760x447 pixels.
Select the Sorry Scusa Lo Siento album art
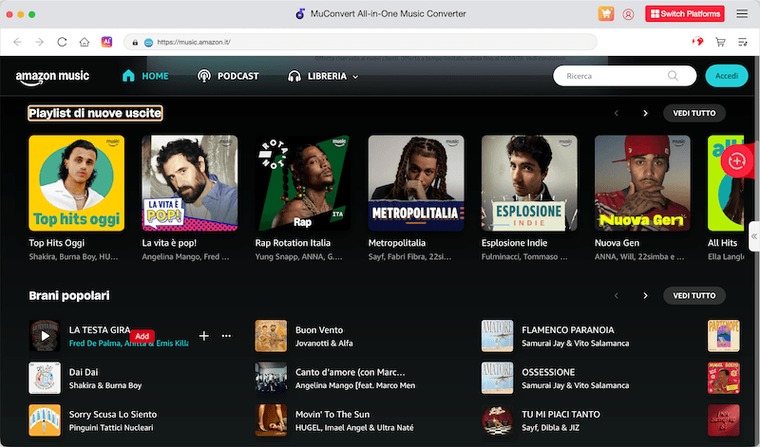(45, 420)
